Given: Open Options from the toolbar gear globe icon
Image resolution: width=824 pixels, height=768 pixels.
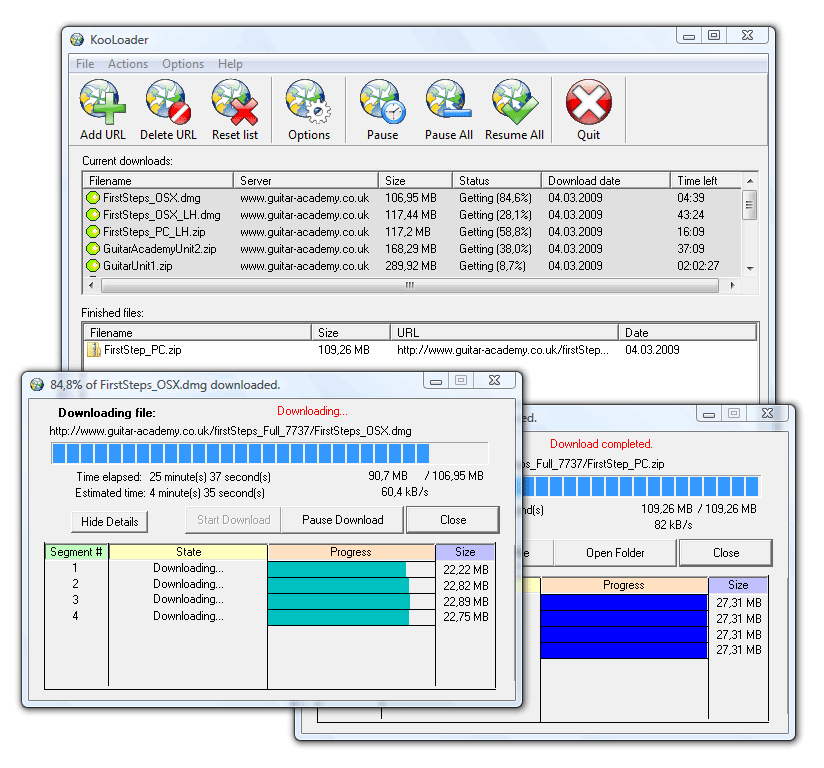Looking at the screenshot, I should (x=308, y=101).
